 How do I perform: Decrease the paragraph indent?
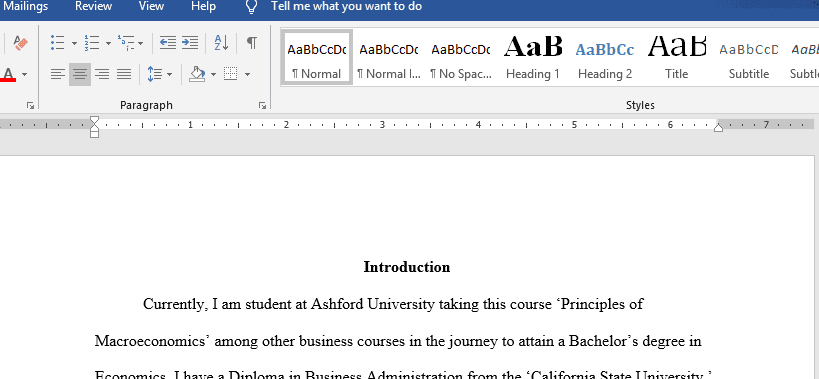coord(168,43)
